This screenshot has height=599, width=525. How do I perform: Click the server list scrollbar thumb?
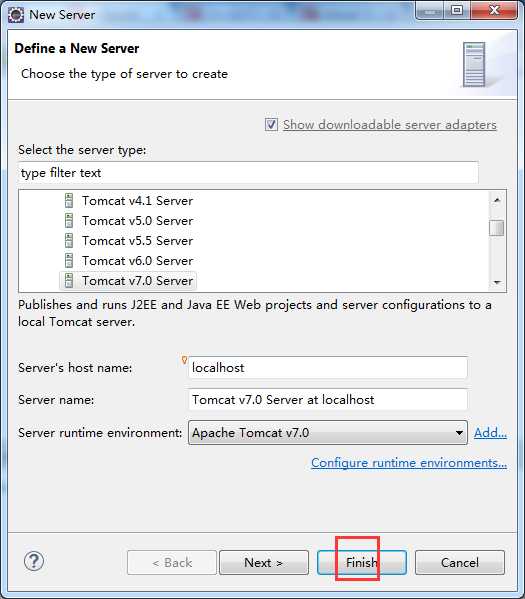pyautogui.click(x=497, y=228)
